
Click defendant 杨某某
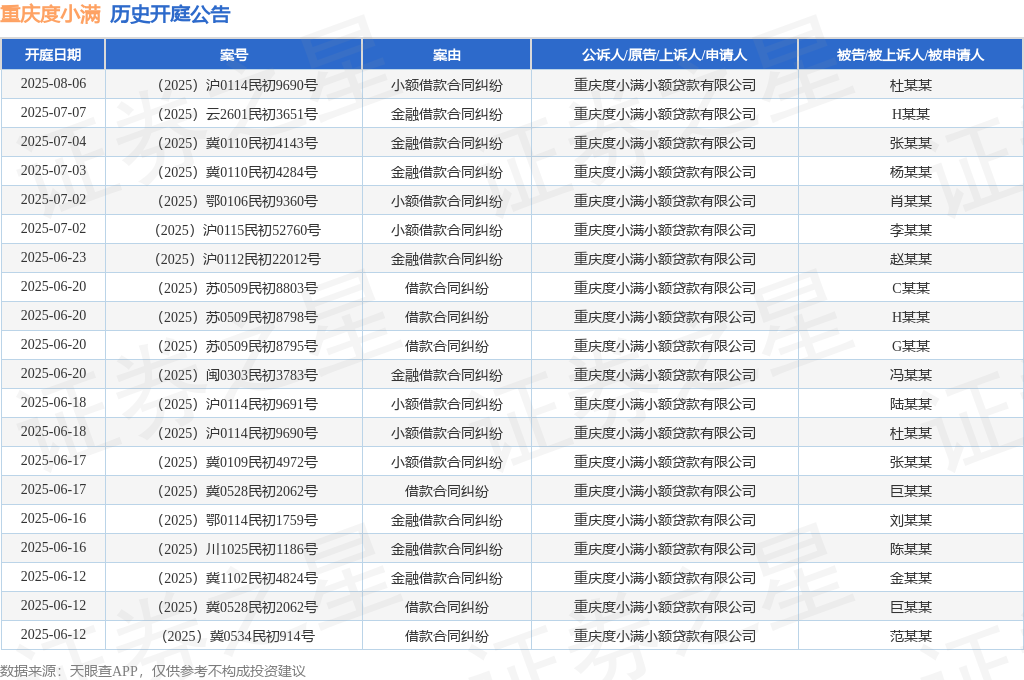(910, 172)
